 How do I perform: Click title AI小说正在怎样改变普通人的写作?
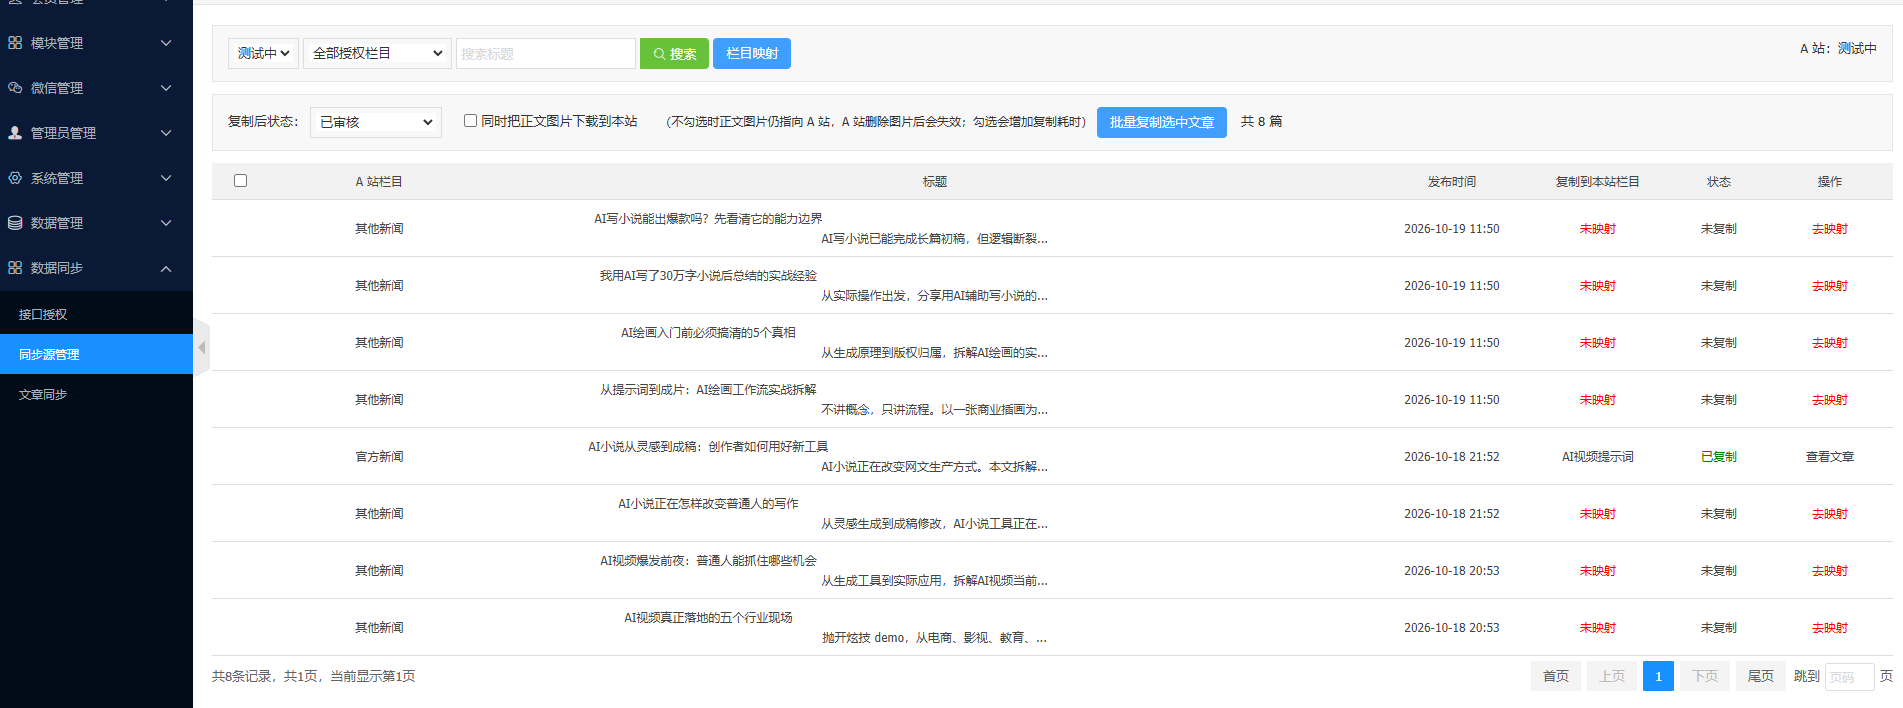point(708,504)
